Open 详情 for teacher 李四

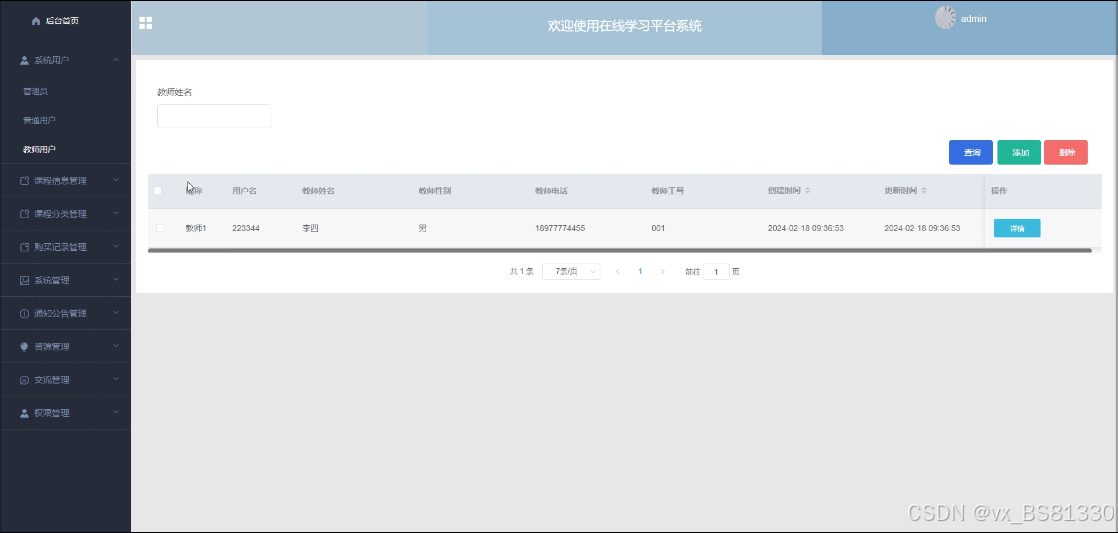coord(1017,228)
